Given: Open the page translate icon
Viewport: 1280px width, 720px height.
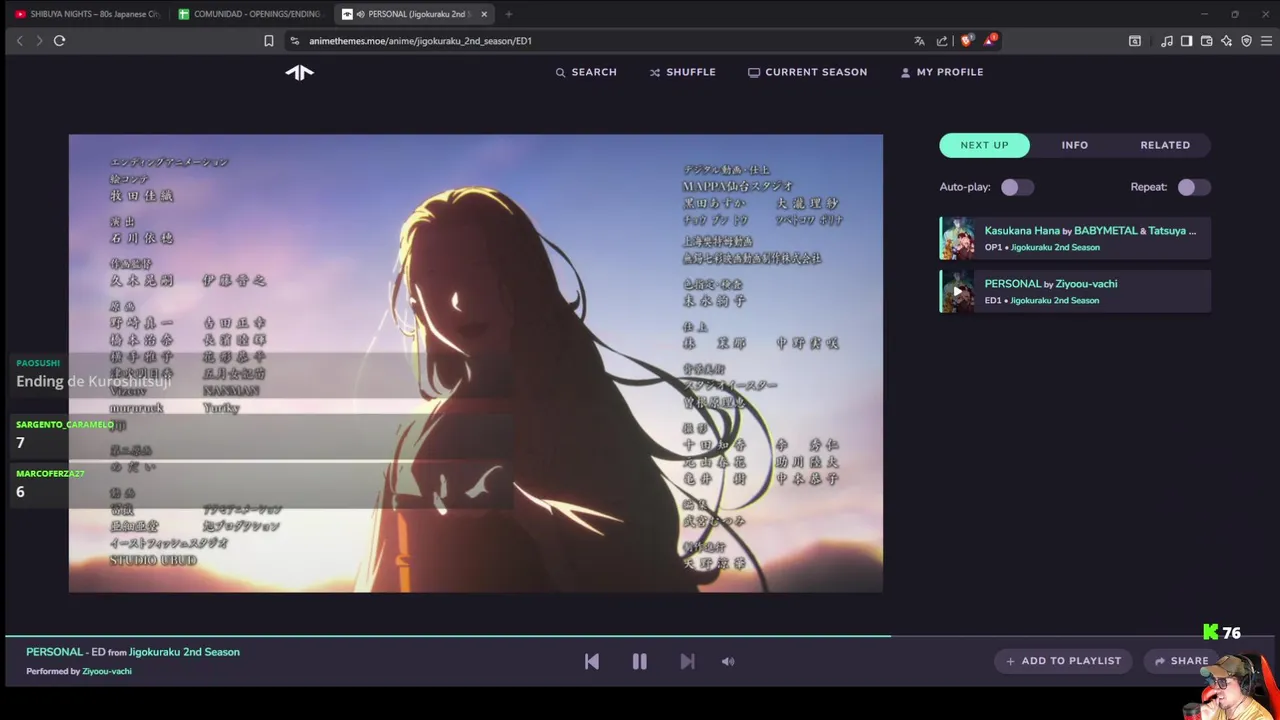Looking at the screenshot, I should point(919,41).
